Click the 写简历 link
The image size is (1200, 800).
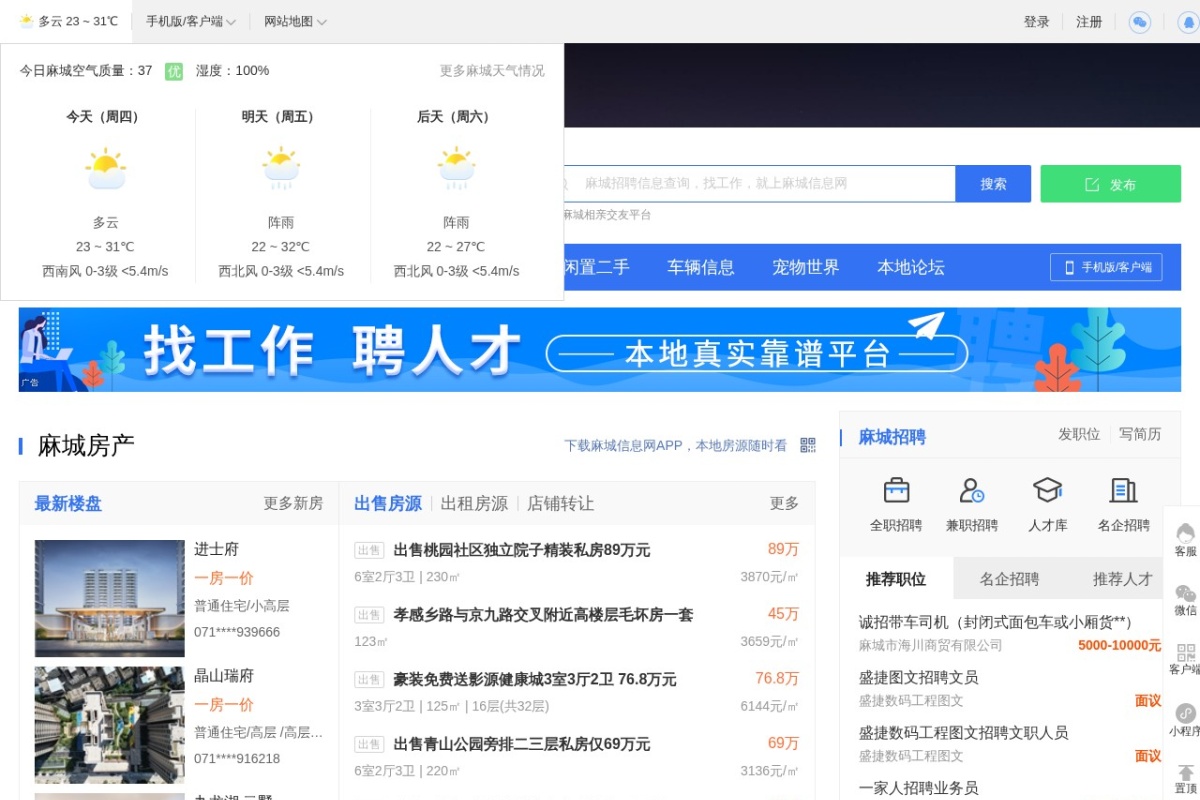1140,434
